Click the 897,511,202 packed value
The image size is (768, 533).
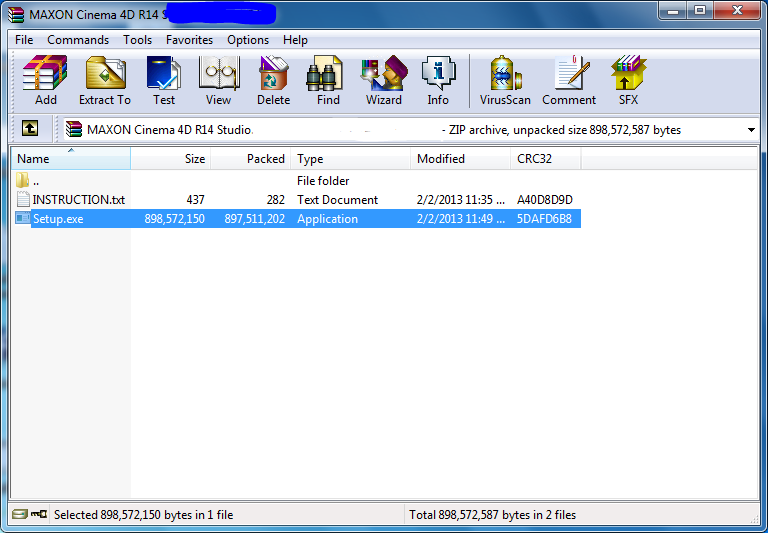tap(255, 219)
